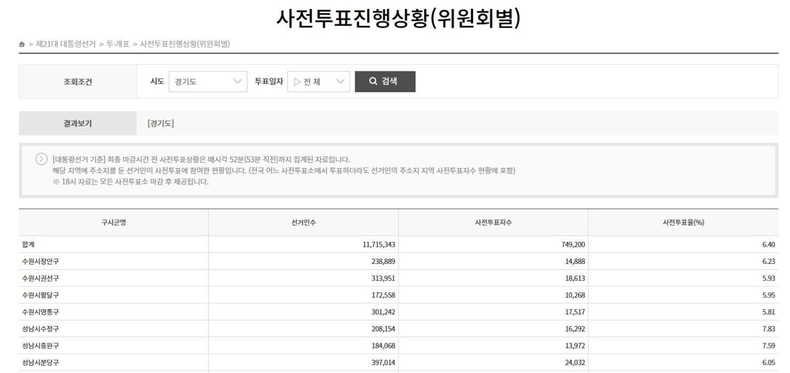Click turnout rate 6.23

[769, 261]
